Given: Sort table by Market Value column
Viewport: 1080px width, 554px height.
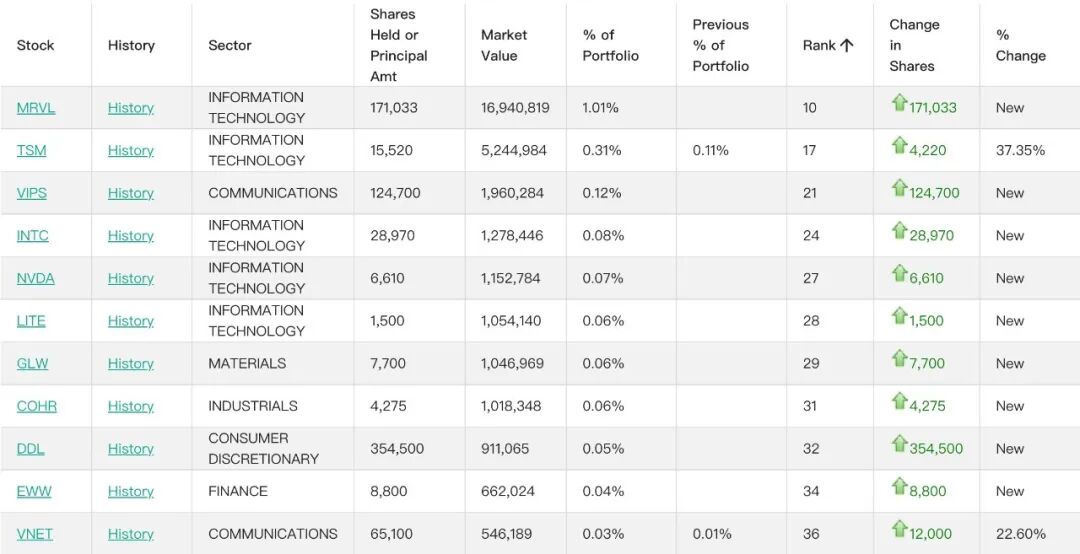Looking at the screenshot, I should click(503, 45).
